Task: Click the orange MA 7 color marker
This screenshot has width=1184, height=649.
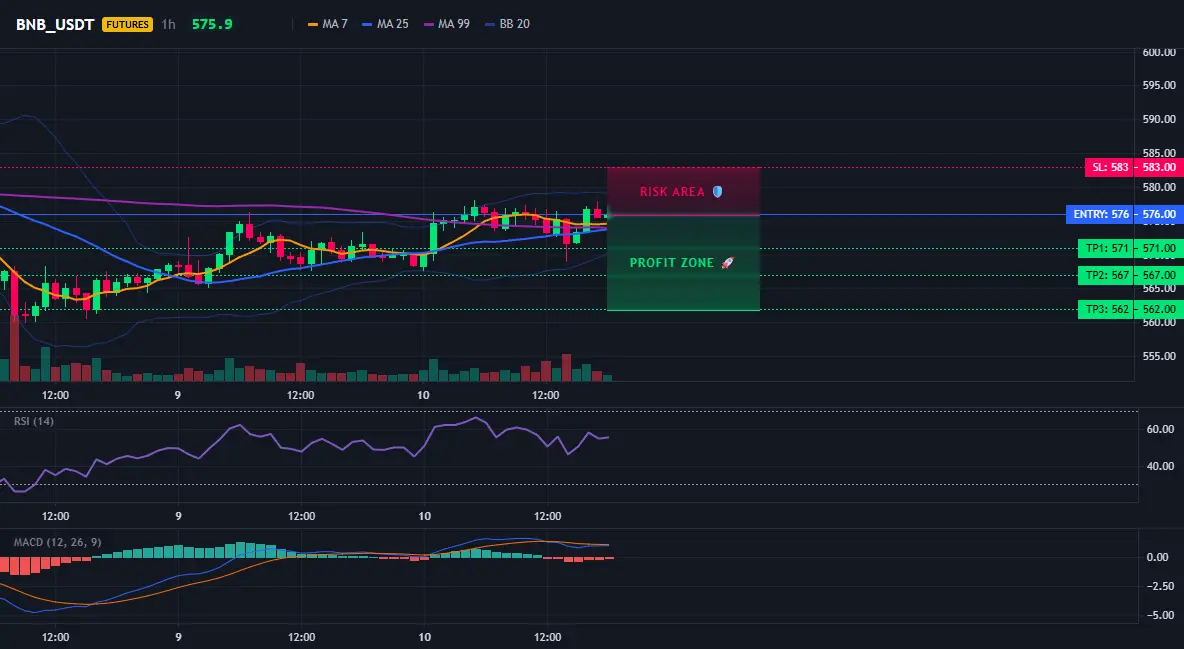Action: pyautogui.click(x=313, y=24)
